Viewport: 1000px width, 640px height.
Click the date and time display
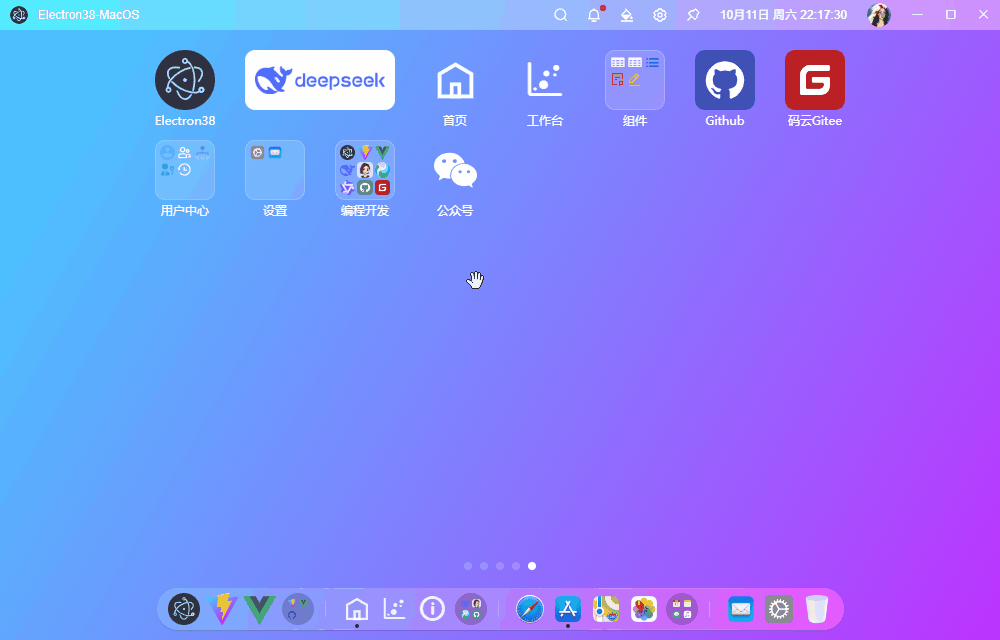tap(783, 15)
